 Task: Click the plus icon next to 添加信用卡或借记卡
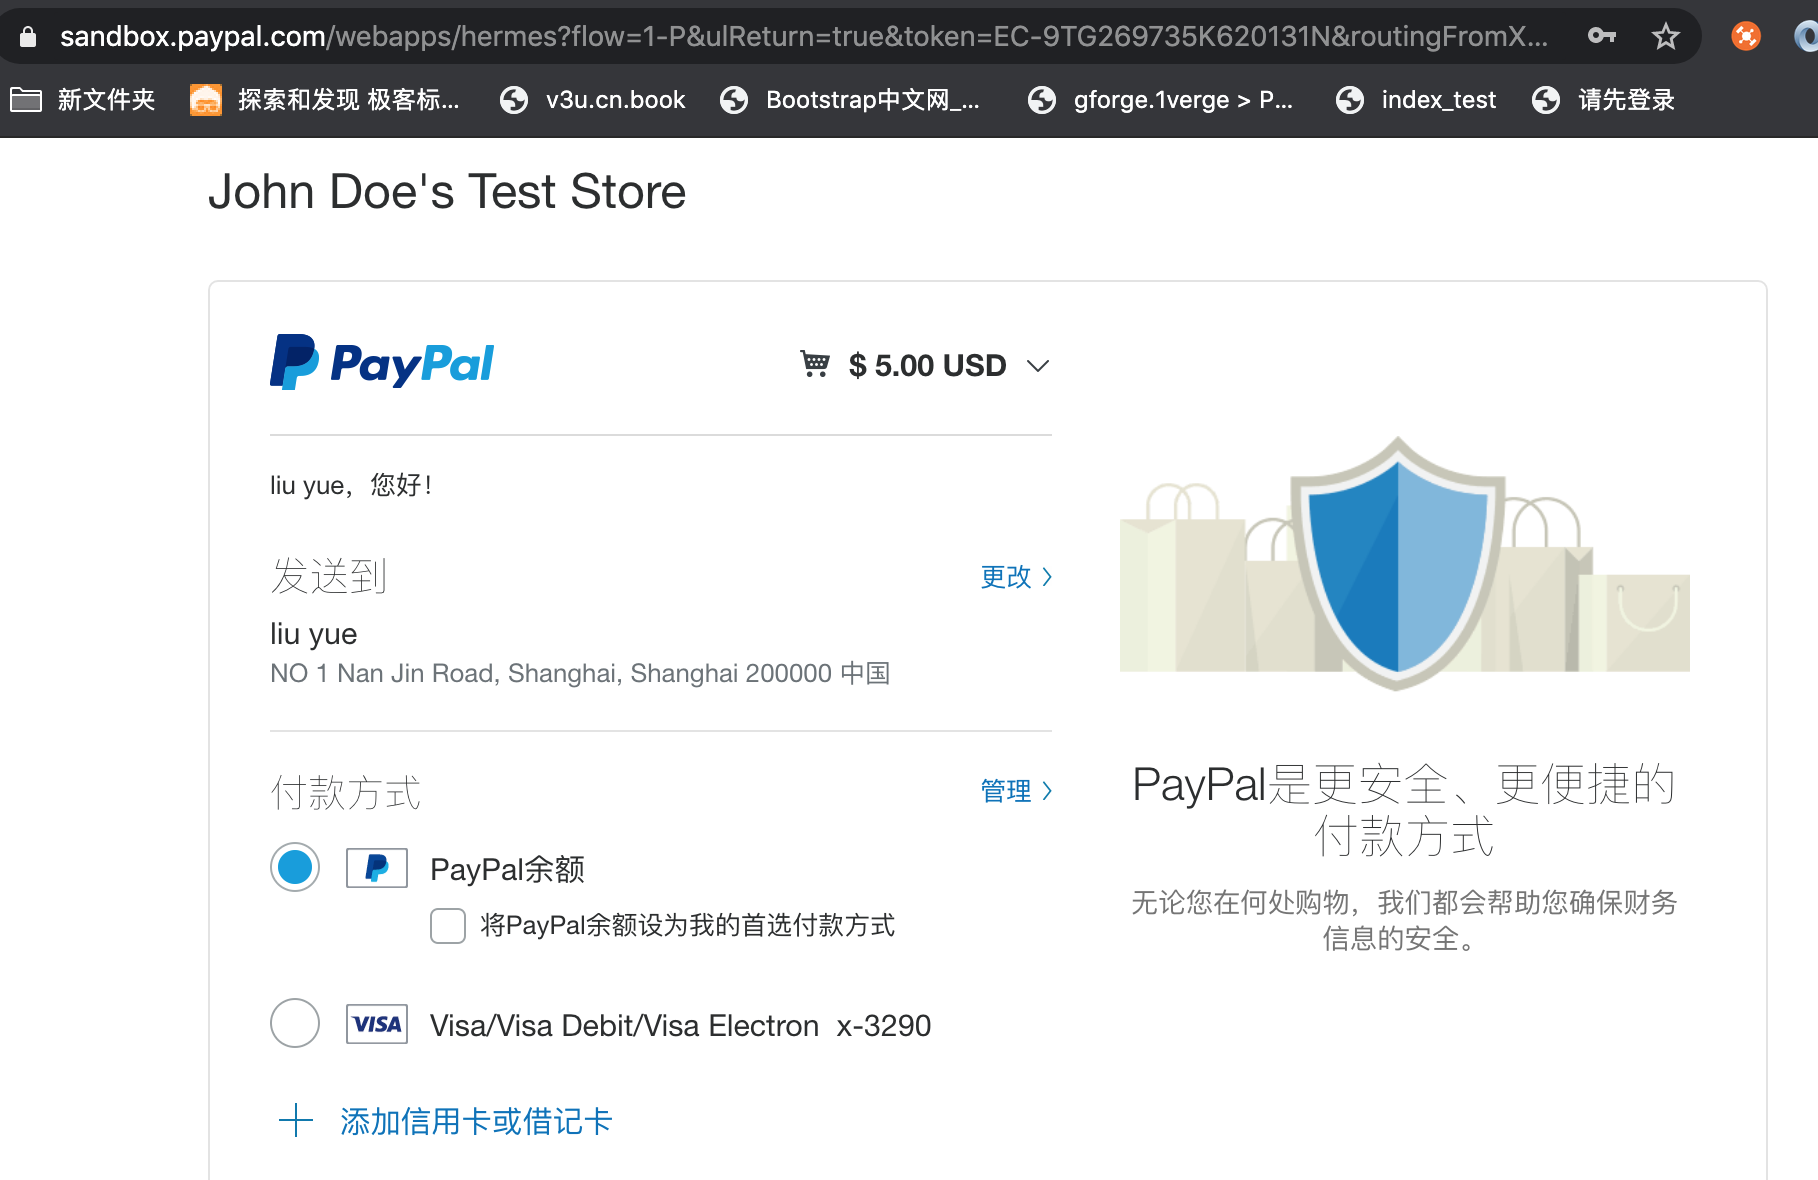pos(295,1121)
